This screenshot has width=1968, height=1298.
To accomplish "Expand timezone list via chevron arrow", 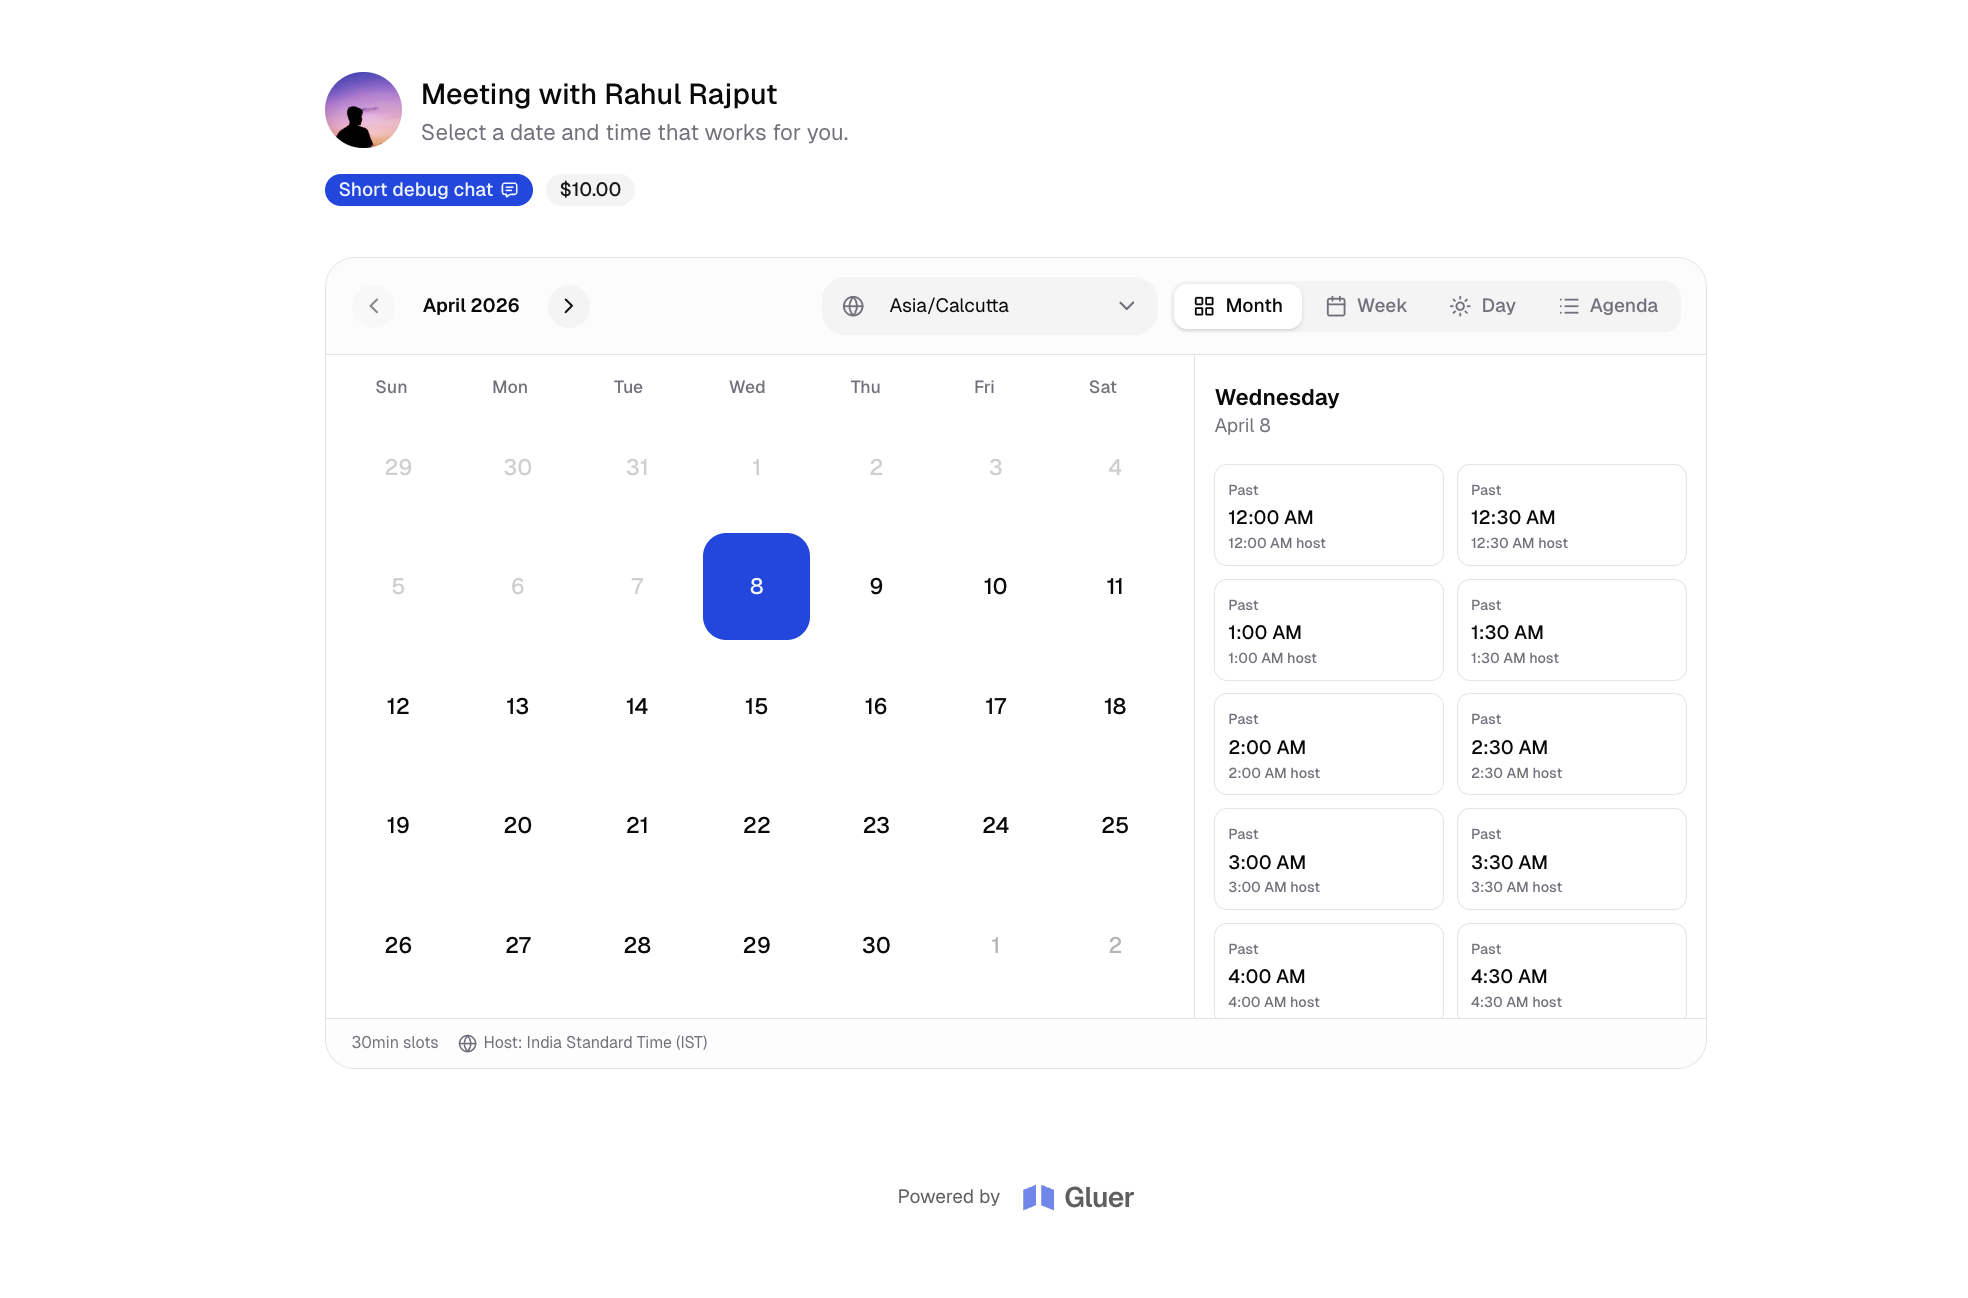I will point(1126,306).
